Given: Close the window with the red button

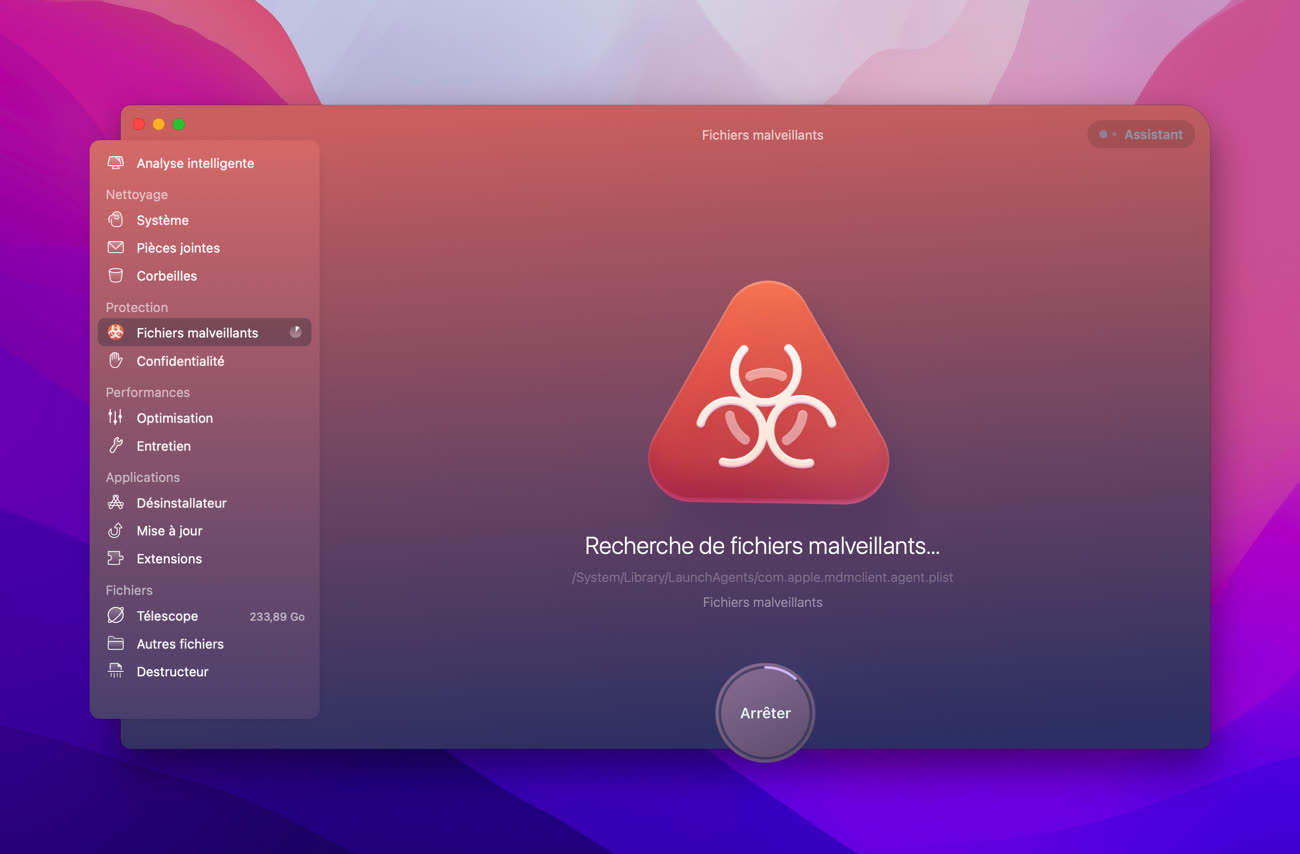Looking at the screenshot, I should coord(139,124).
